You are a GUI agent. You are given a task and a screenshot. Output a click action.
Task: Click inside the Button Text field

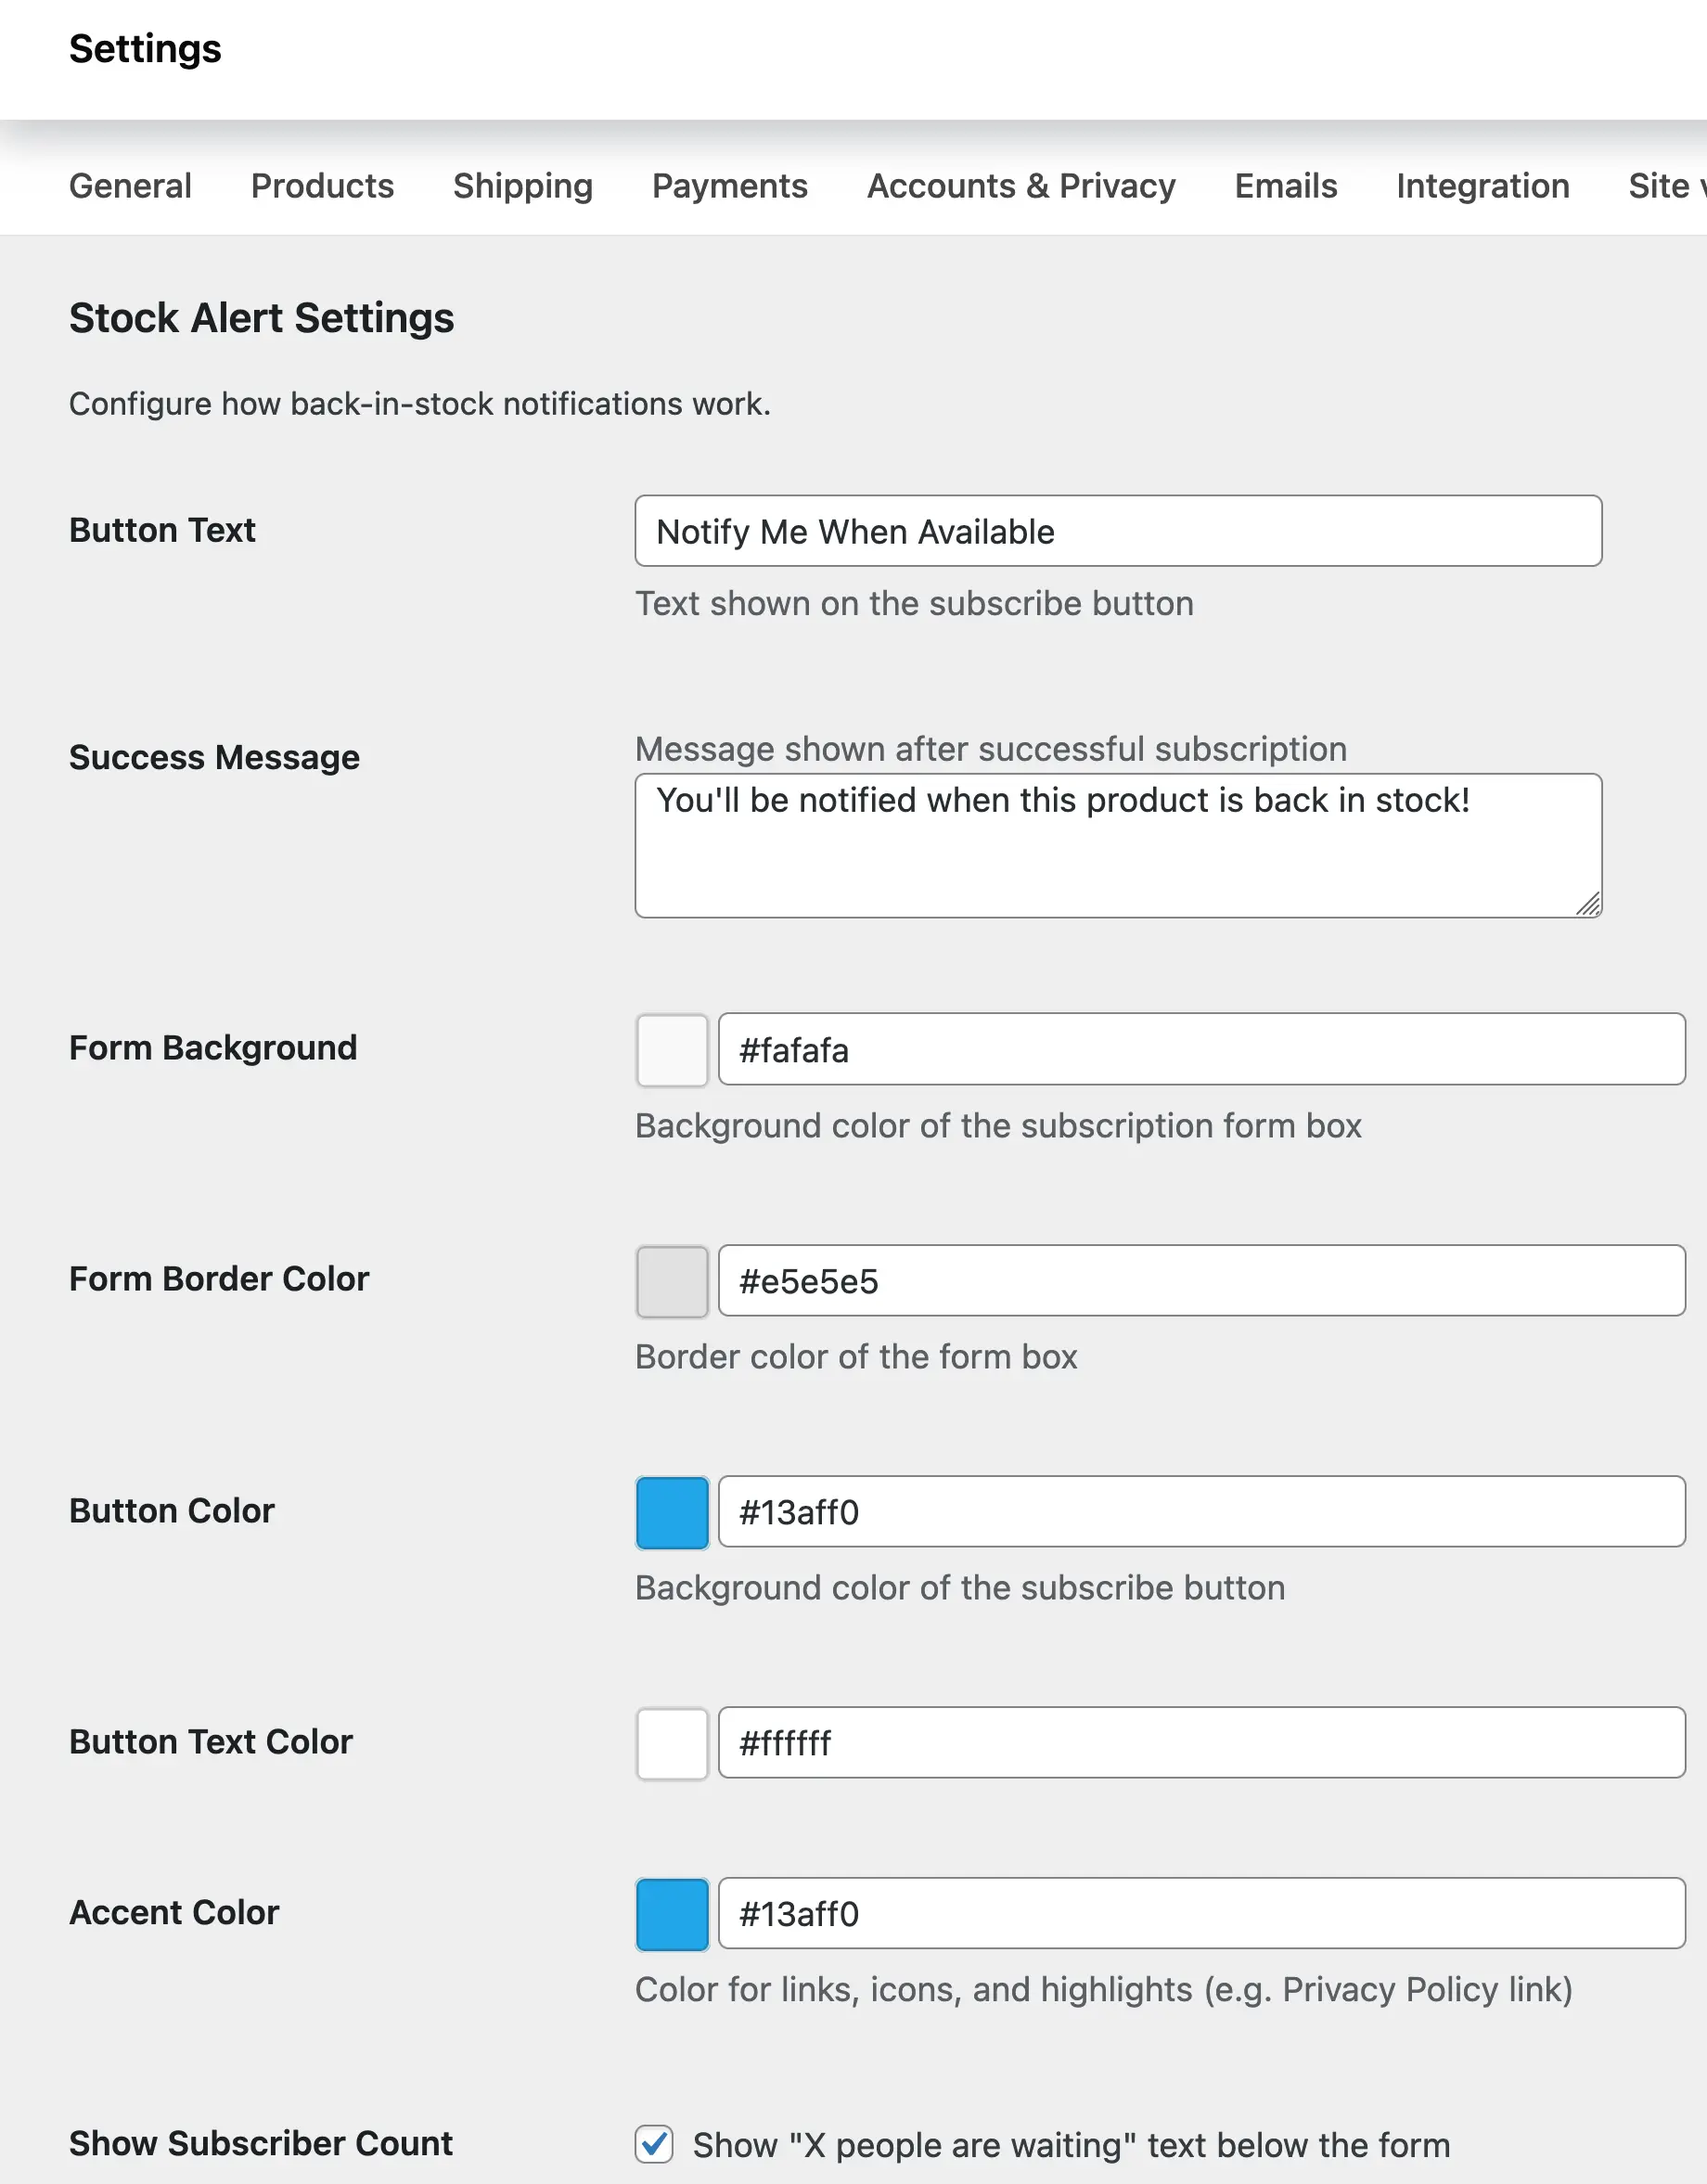click(1117, 531)
